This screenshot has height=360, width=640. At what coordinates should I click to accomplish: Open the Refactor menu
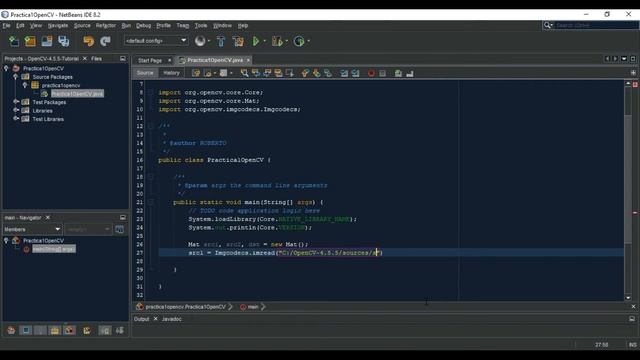[x=106, y=25]
